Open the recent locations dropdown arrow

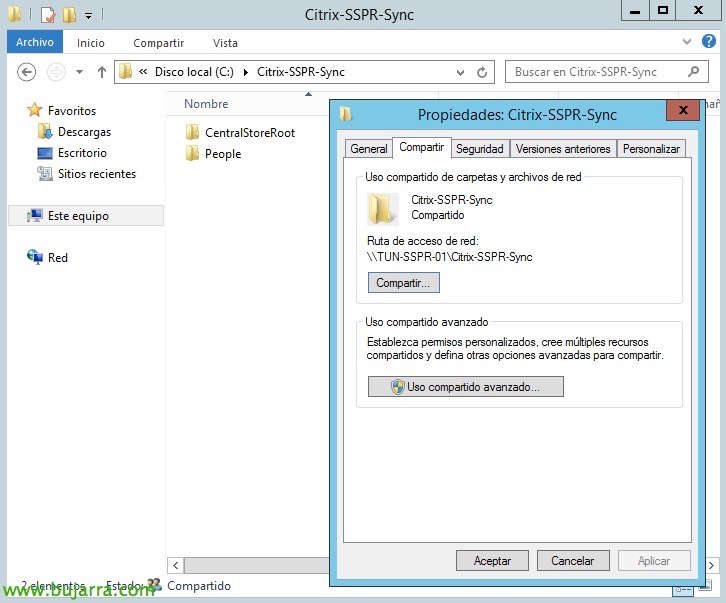[x=79, y=72]
